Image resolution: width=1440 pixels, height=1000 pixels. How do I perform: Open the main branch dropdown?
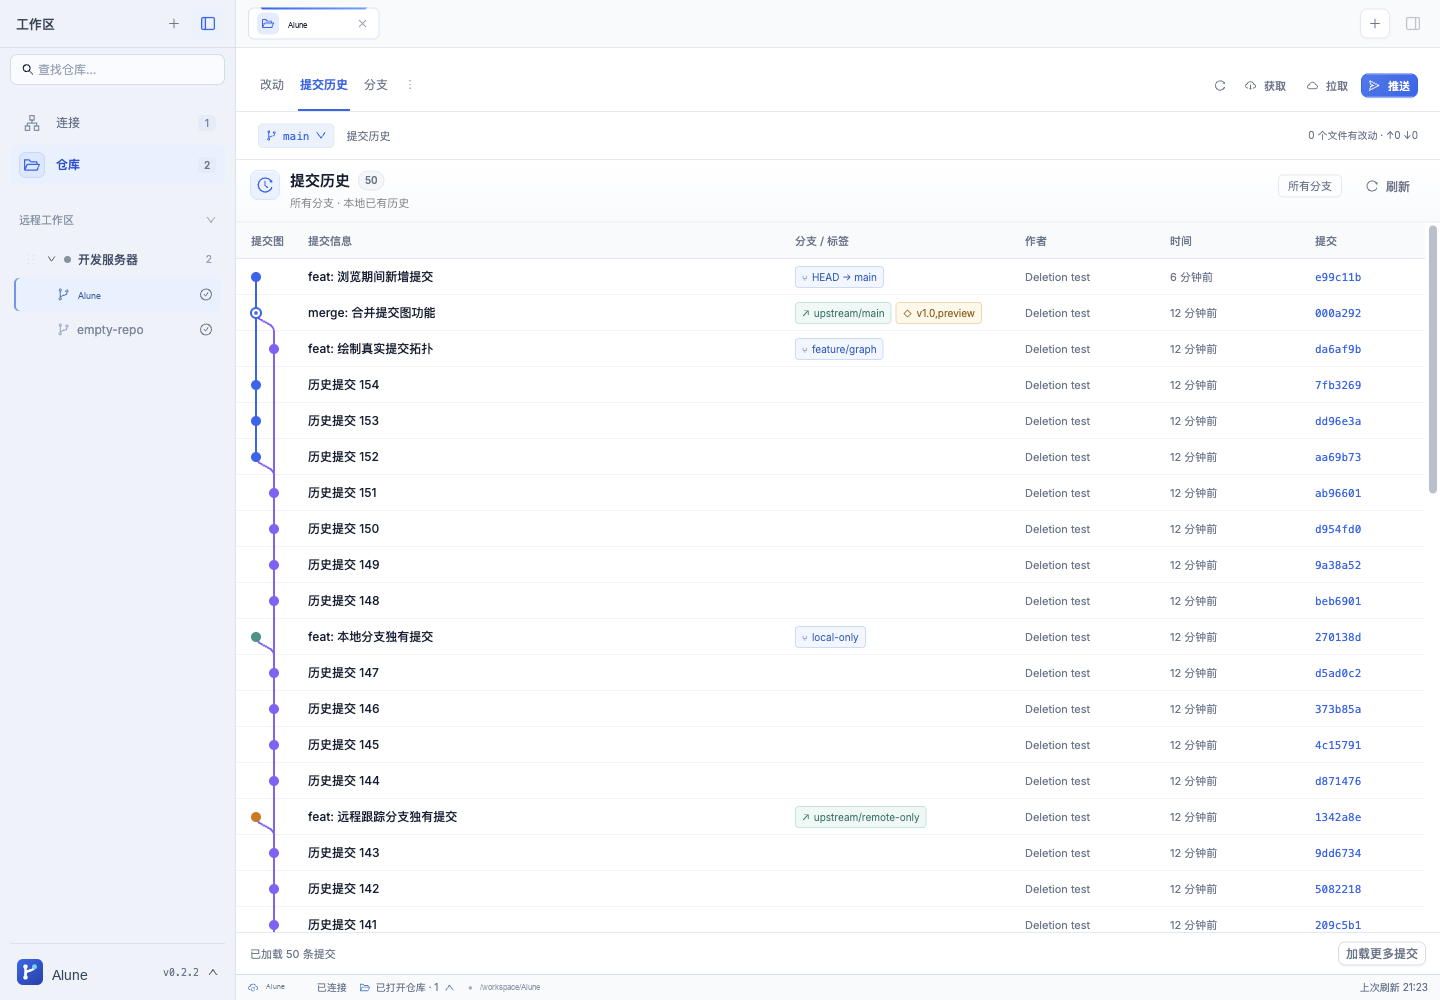tap(296, 136)
